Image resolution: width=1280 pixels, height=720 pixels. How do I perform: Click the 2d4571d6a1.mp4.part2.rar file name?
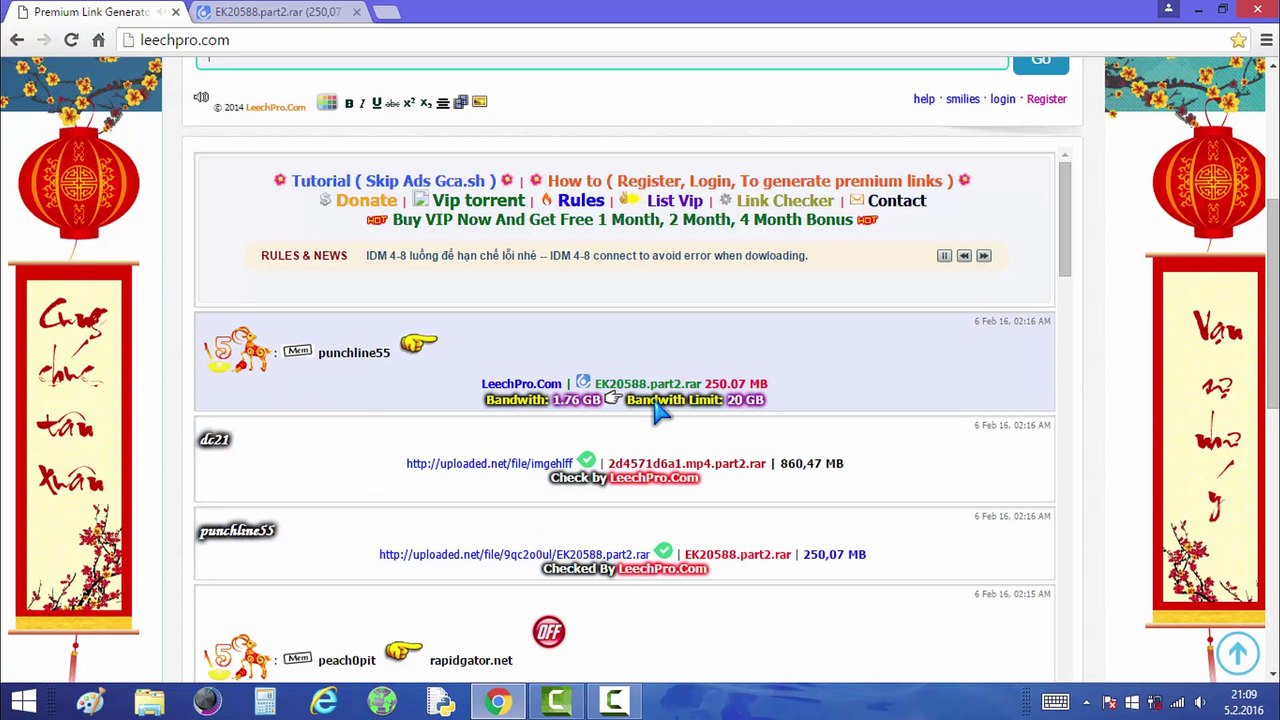[x=687, y=464]
